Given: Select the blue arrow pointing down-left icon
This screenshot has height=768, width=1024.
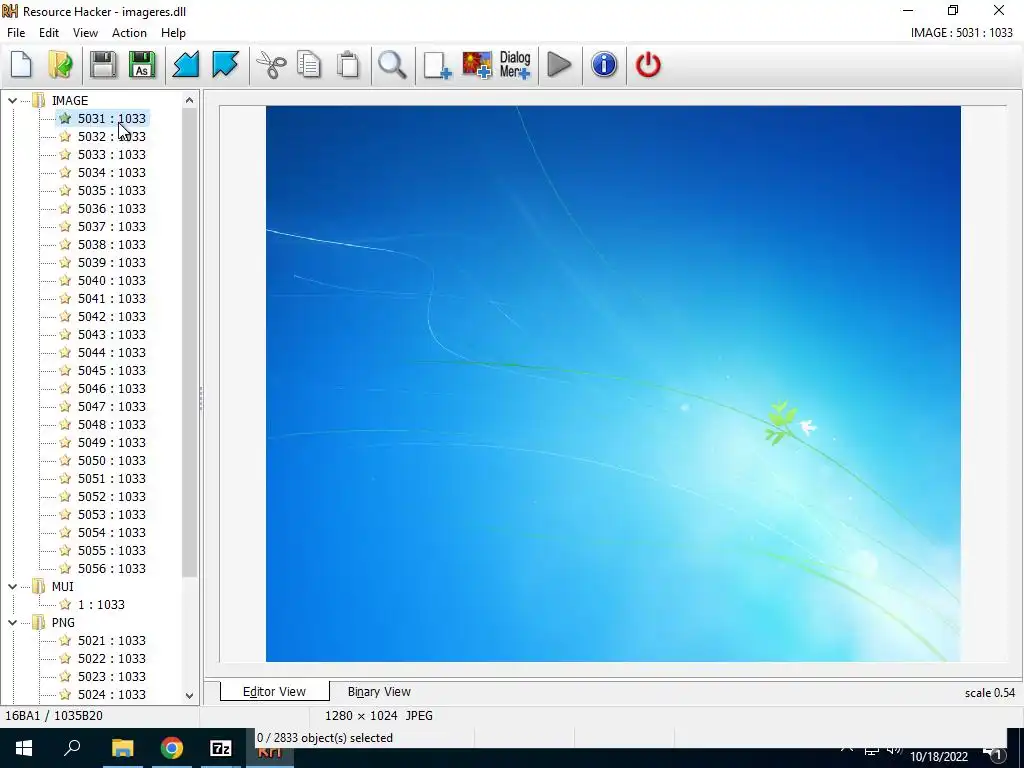Looking at the screenshot, I should click(185, 65).
